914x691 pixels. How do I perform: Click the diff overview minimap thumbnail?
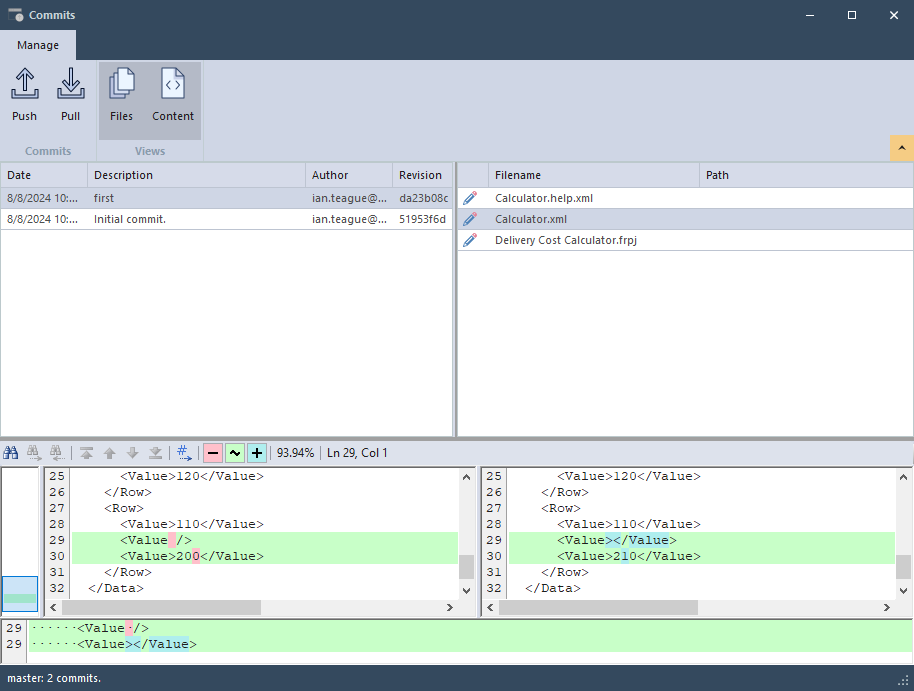[x=20, y=594]
